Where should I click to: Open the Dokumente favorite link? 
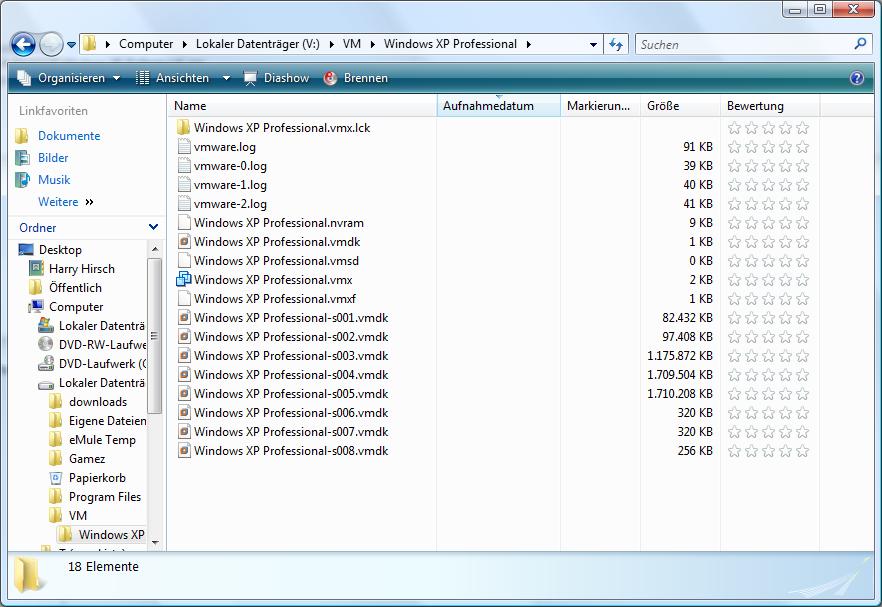click(x=69, y=136)
